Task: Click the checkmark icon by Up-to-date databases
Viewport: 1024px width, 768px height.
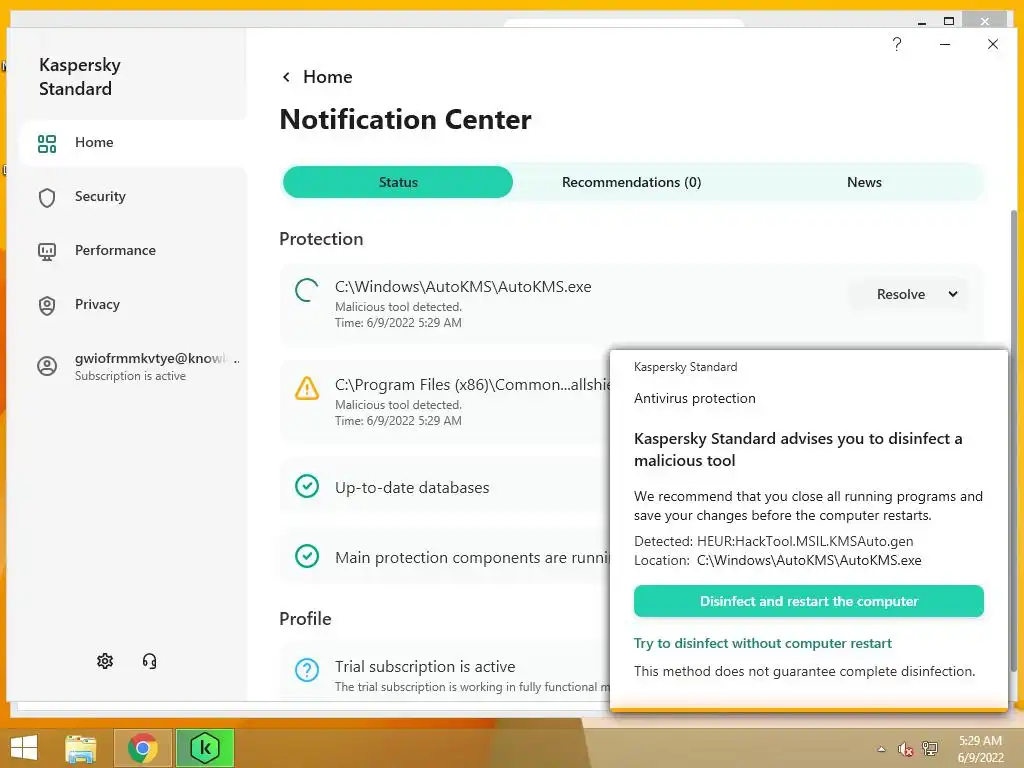Action: click(x=307, y=487)
